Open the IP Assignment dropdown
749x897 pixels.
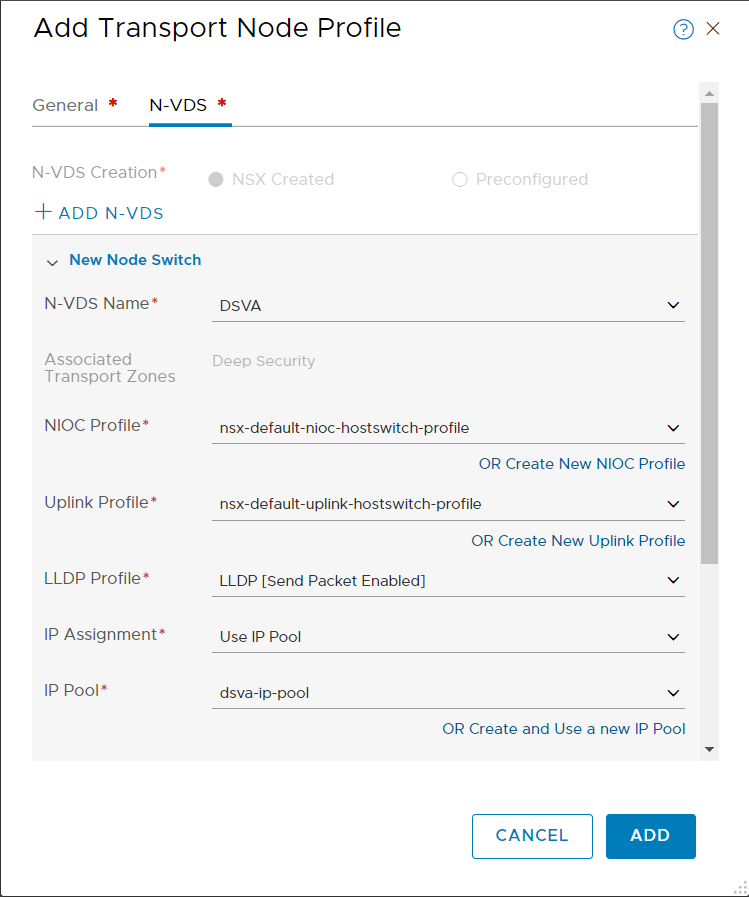448,637
